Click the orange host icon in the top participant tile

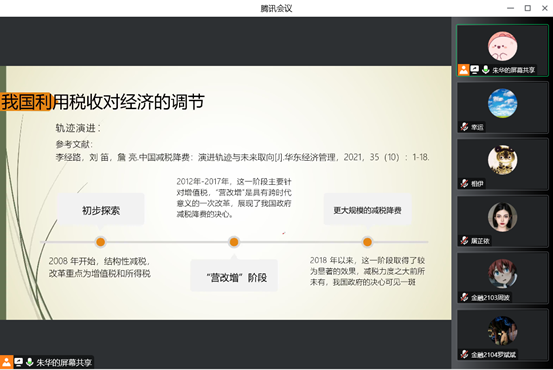(x=463, y=70)
